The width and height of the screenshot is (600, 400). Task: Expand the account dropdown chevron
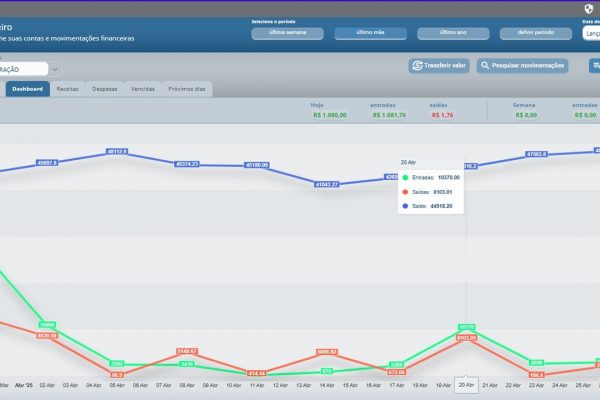click(x=55, y=69)
